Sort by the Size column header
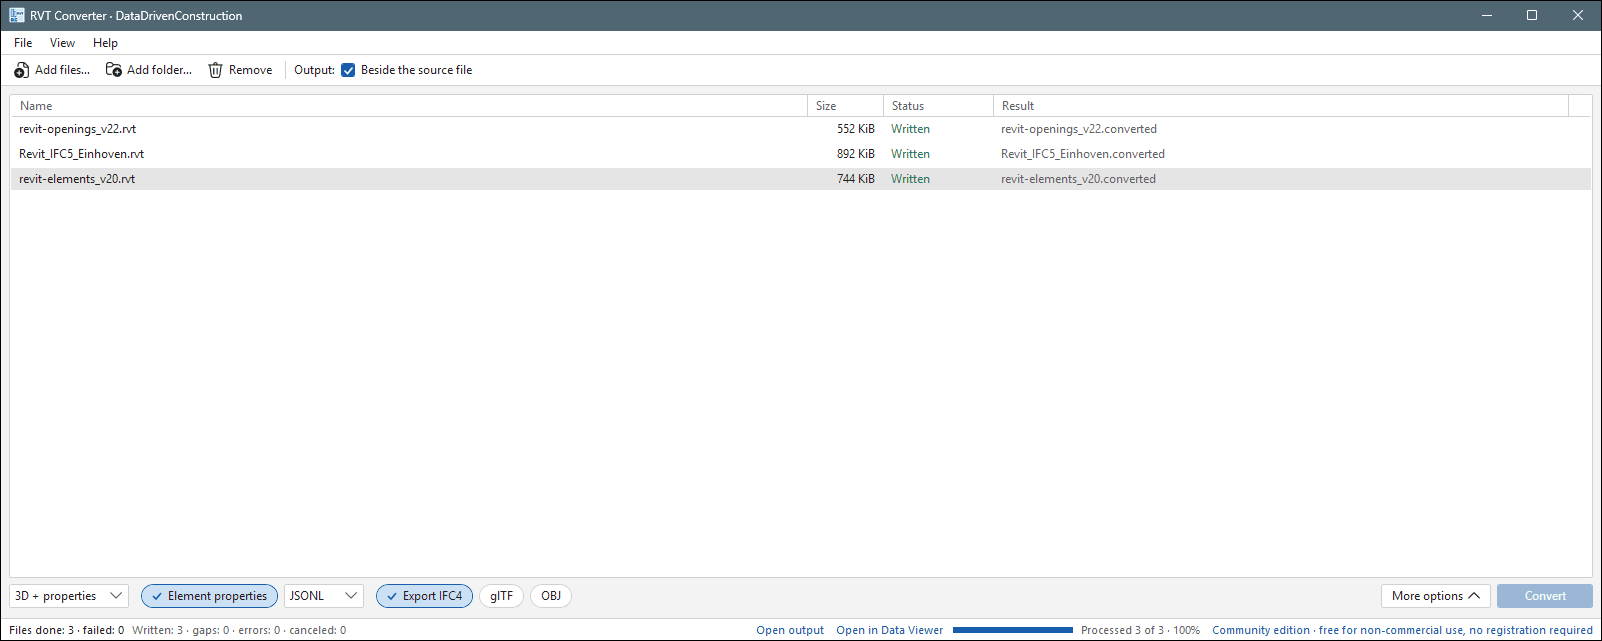1602x641 pixels. tap(845, 106)
